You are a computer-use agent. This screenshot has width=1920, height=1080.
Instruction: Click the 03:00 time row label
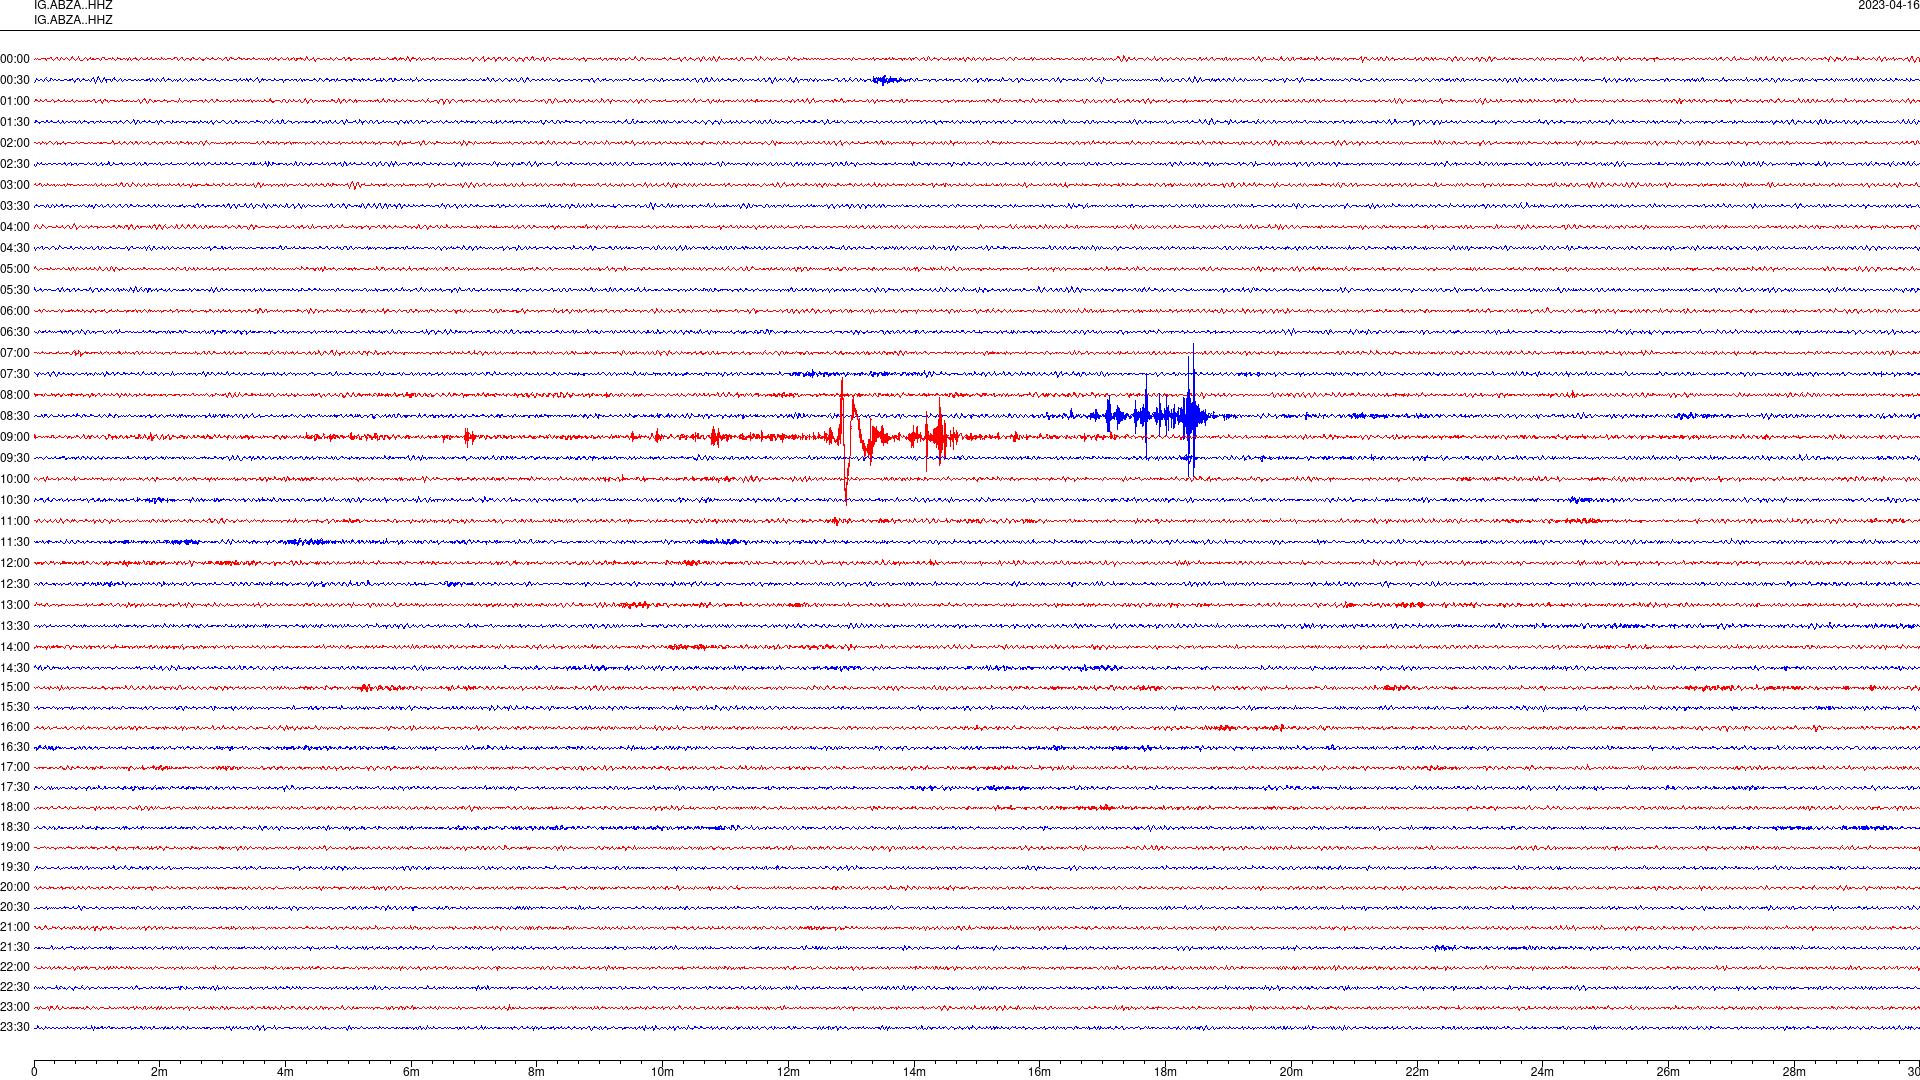[x=15, y=185]
